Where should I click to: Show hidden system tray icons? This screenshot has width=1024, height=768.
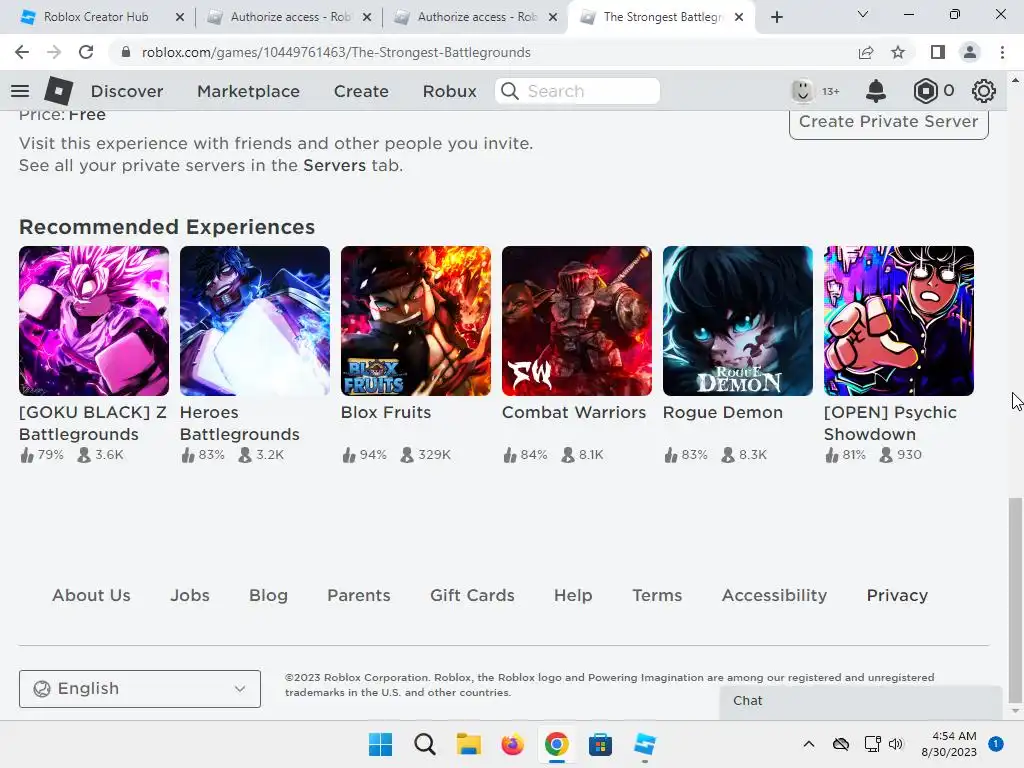coord(808,744)
